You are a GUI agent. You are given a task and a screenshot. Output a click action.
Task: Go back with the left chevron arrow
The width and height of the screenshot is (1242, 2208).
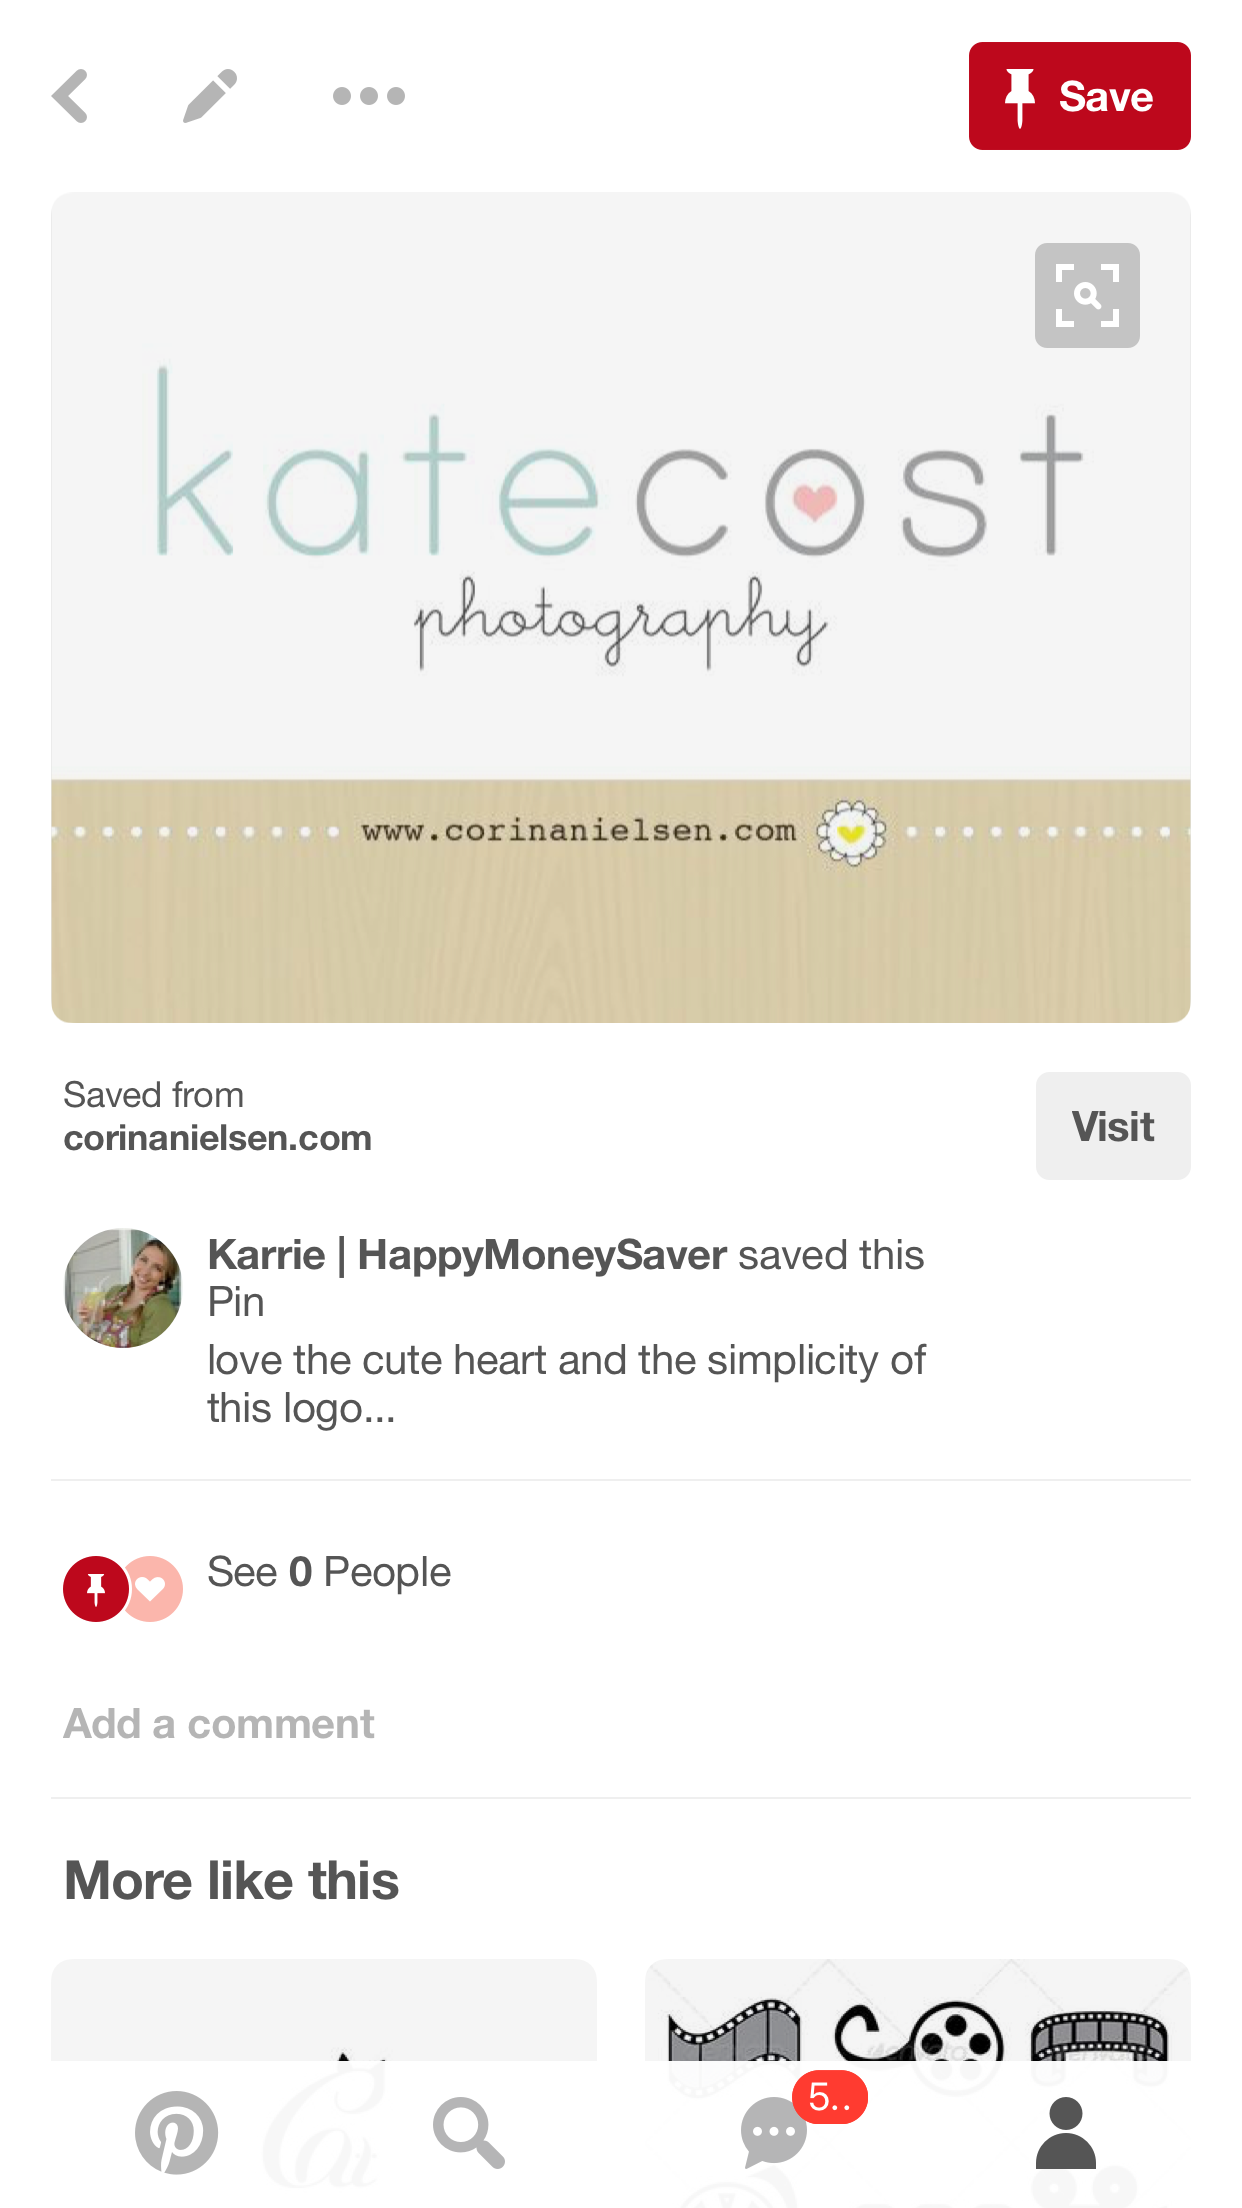(71, 96)
